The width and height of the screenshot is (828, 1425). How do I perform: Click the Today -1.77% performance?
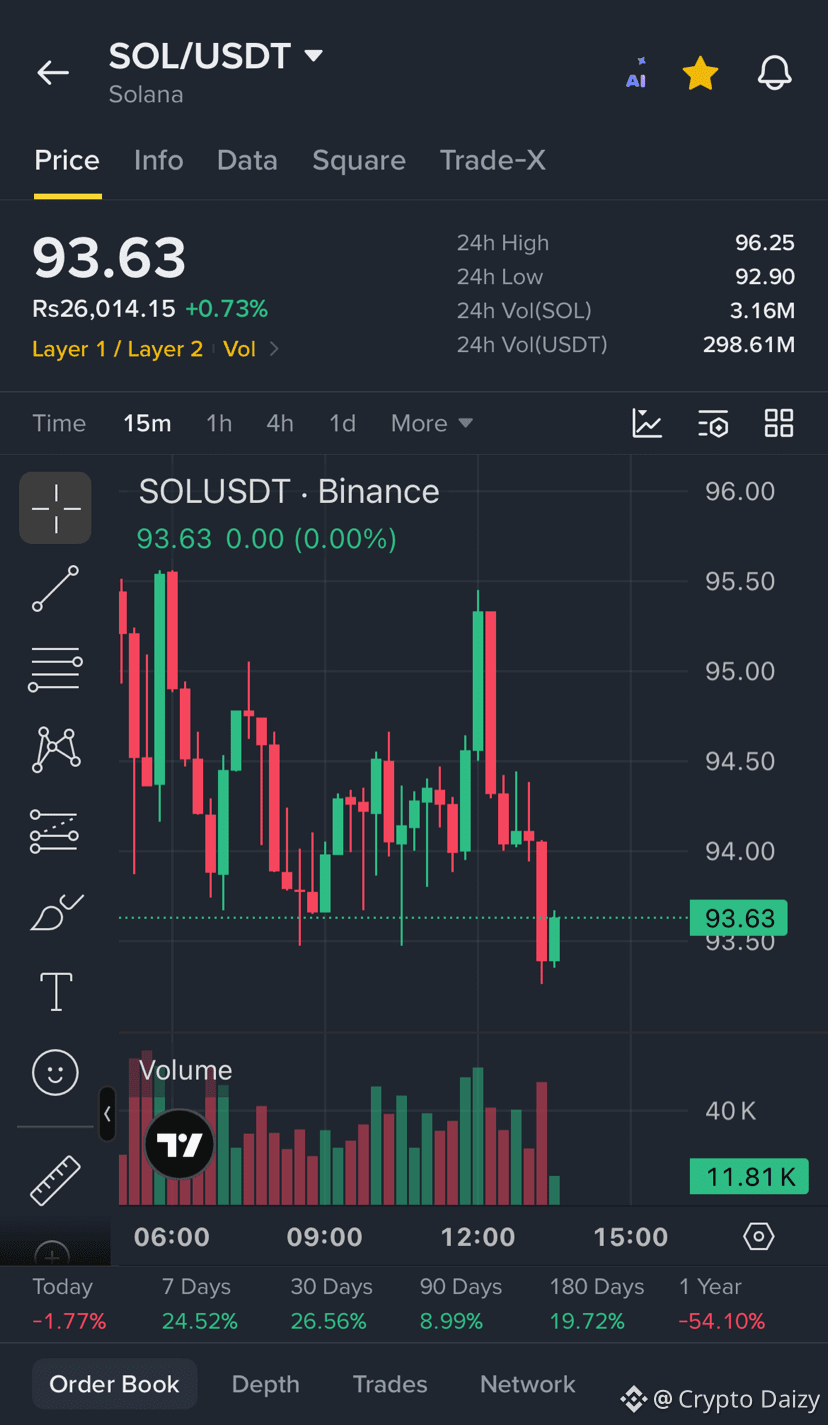pos(69,1304)
